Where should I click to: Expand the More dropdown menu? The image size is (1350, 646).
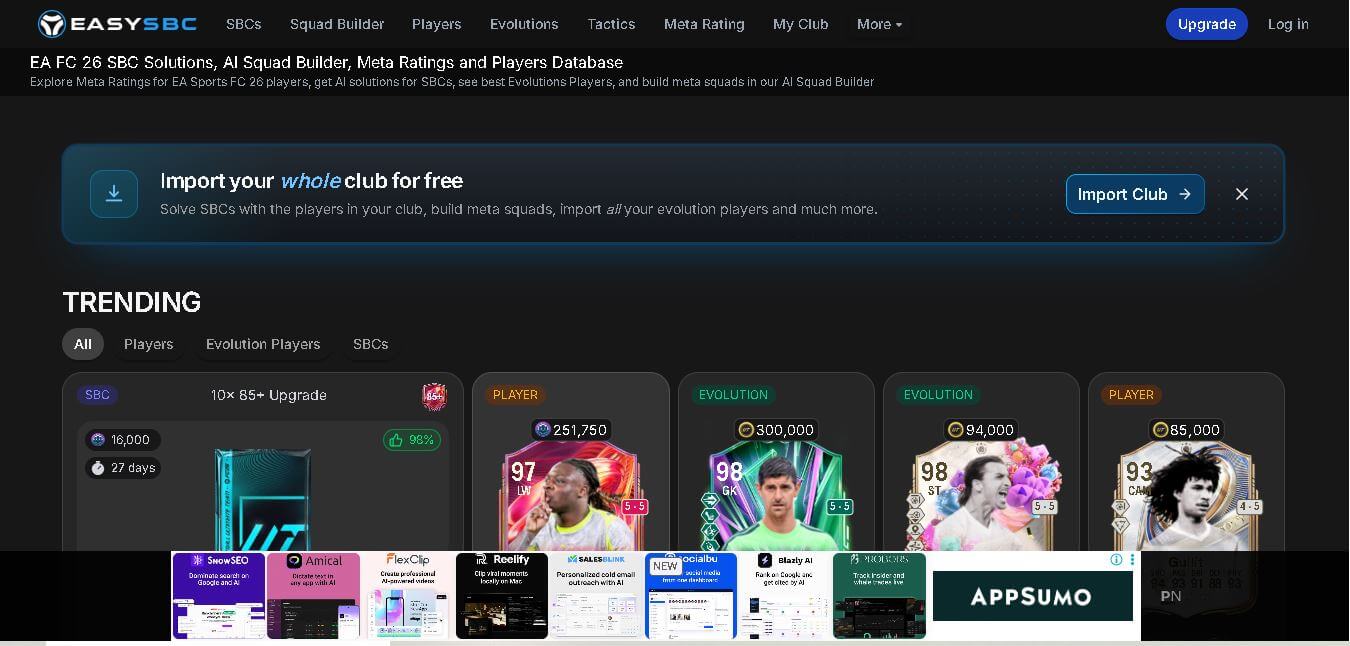click(x=879, y=24)
